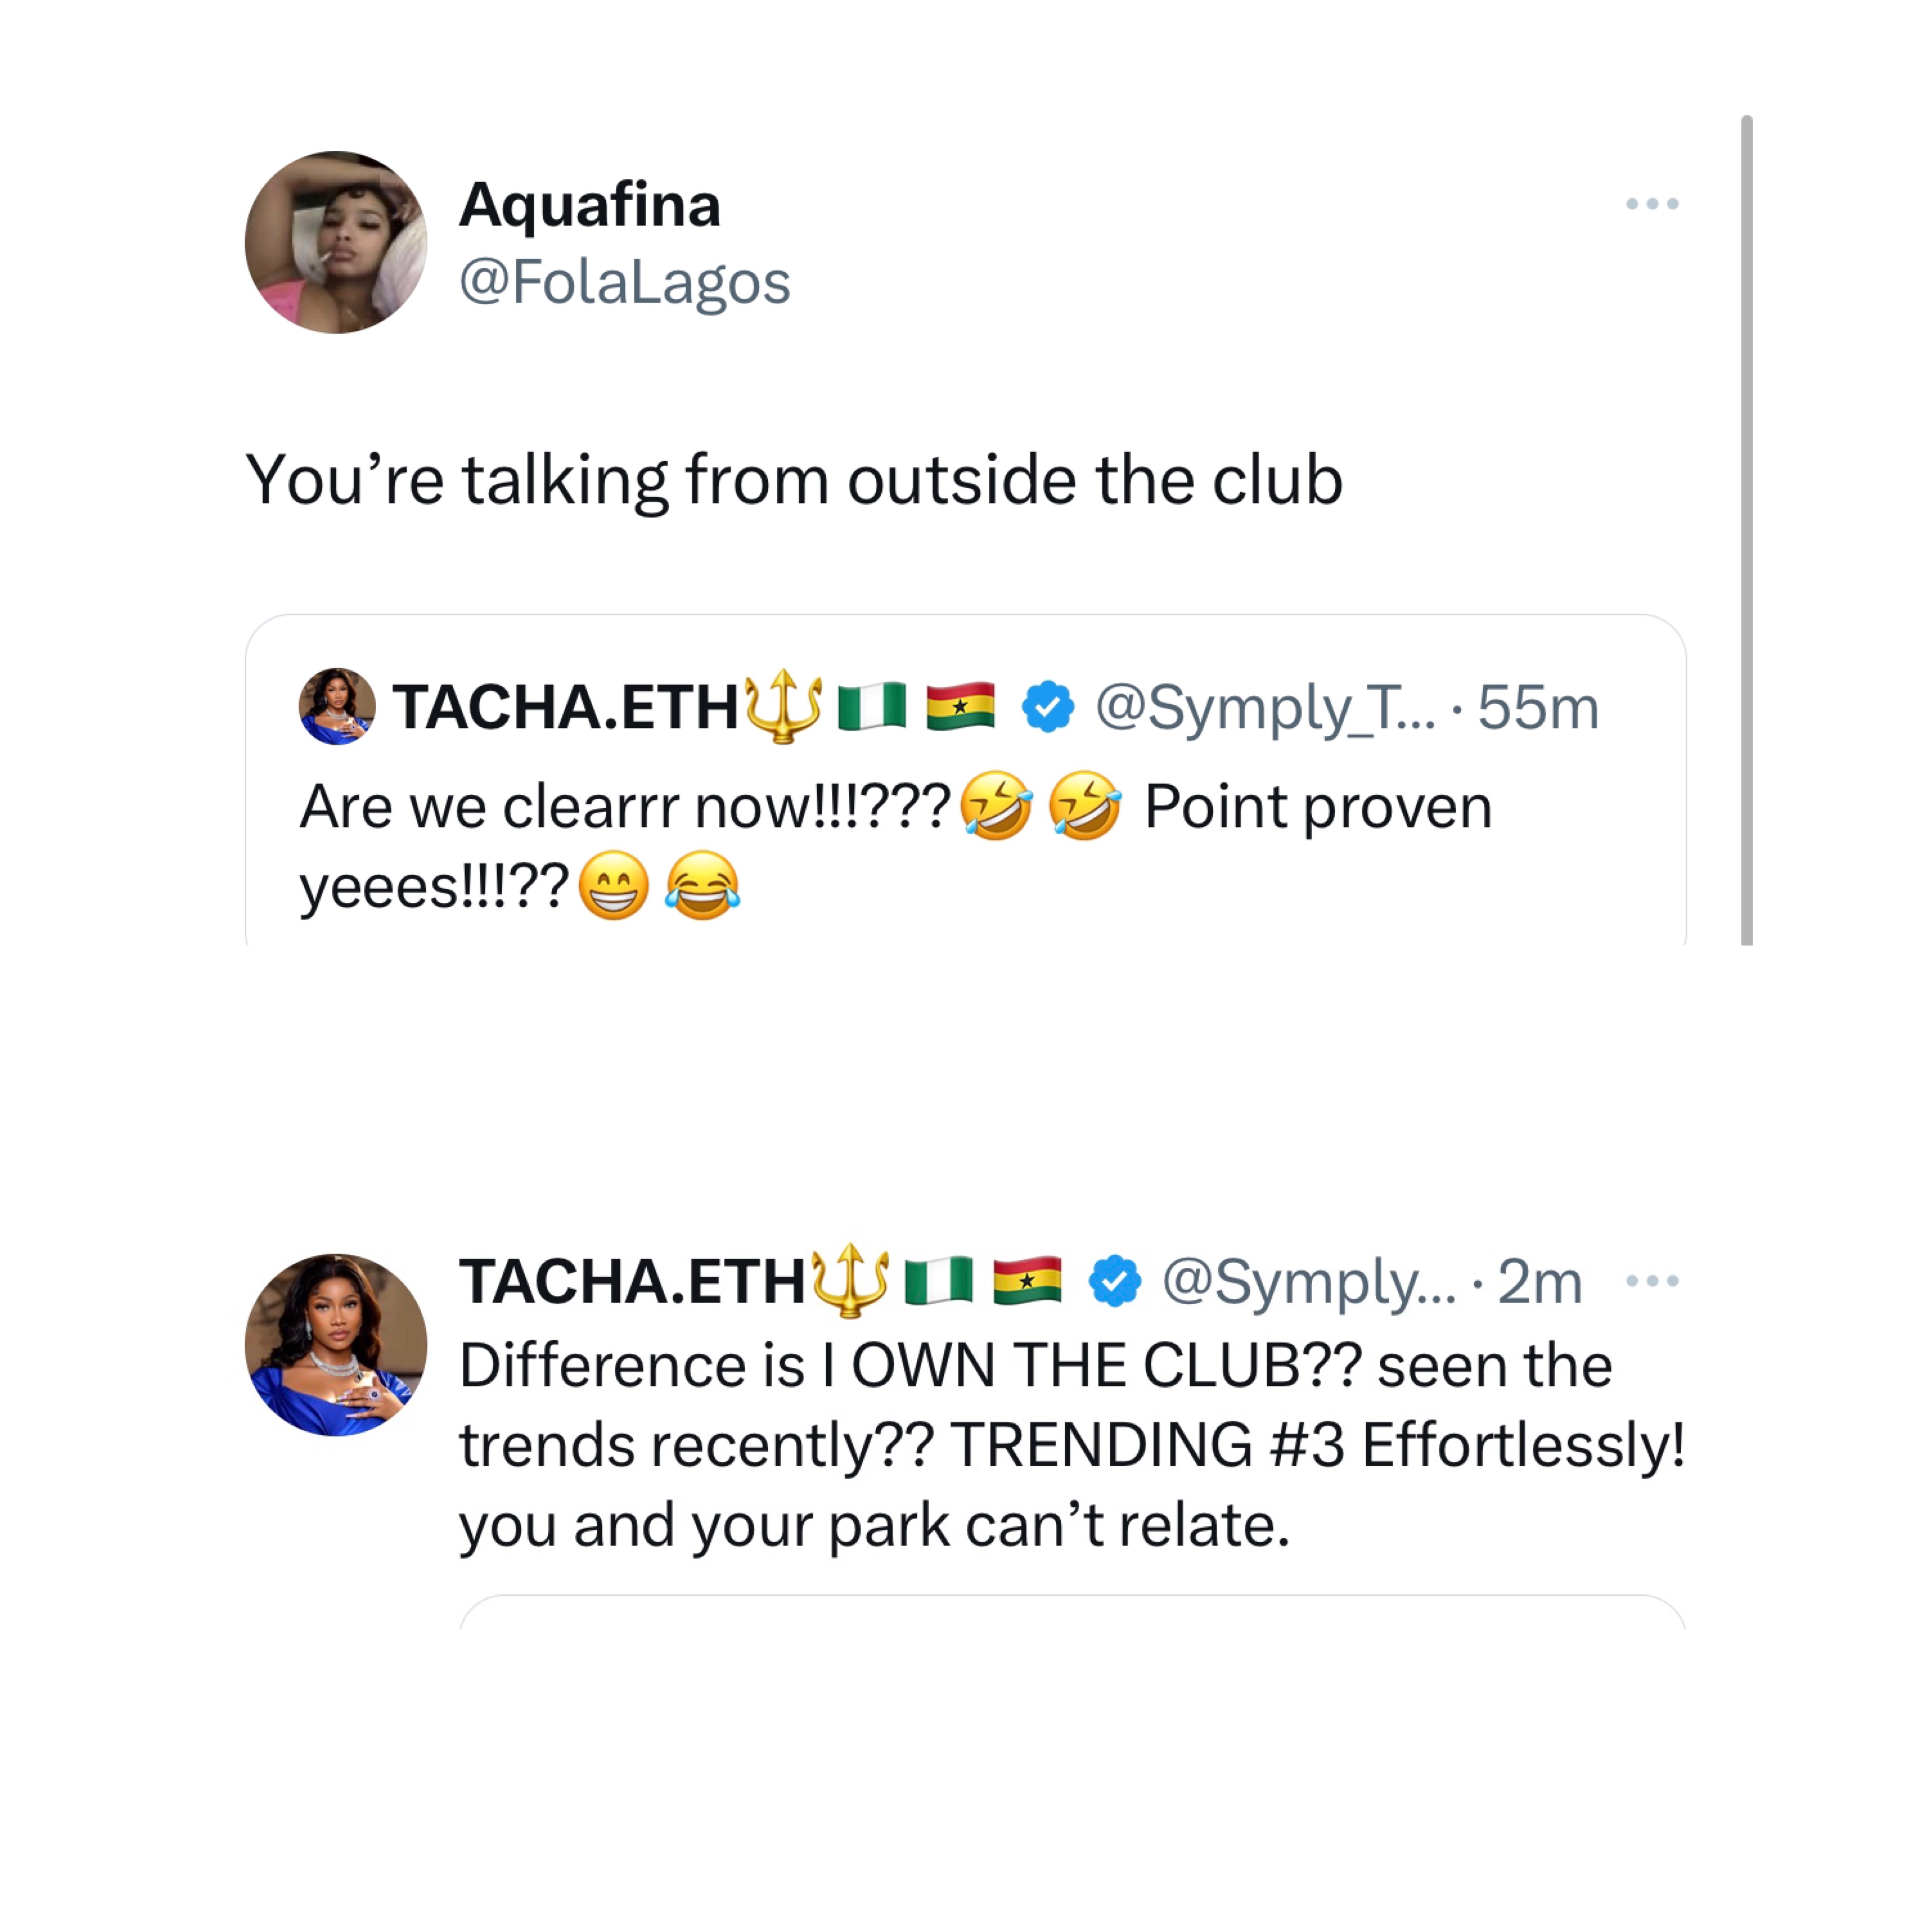Click the "You're talking from outside the club" text
Image resolution: width=1932 pixels, height=1932 pixels.
(x=794, y=480)
